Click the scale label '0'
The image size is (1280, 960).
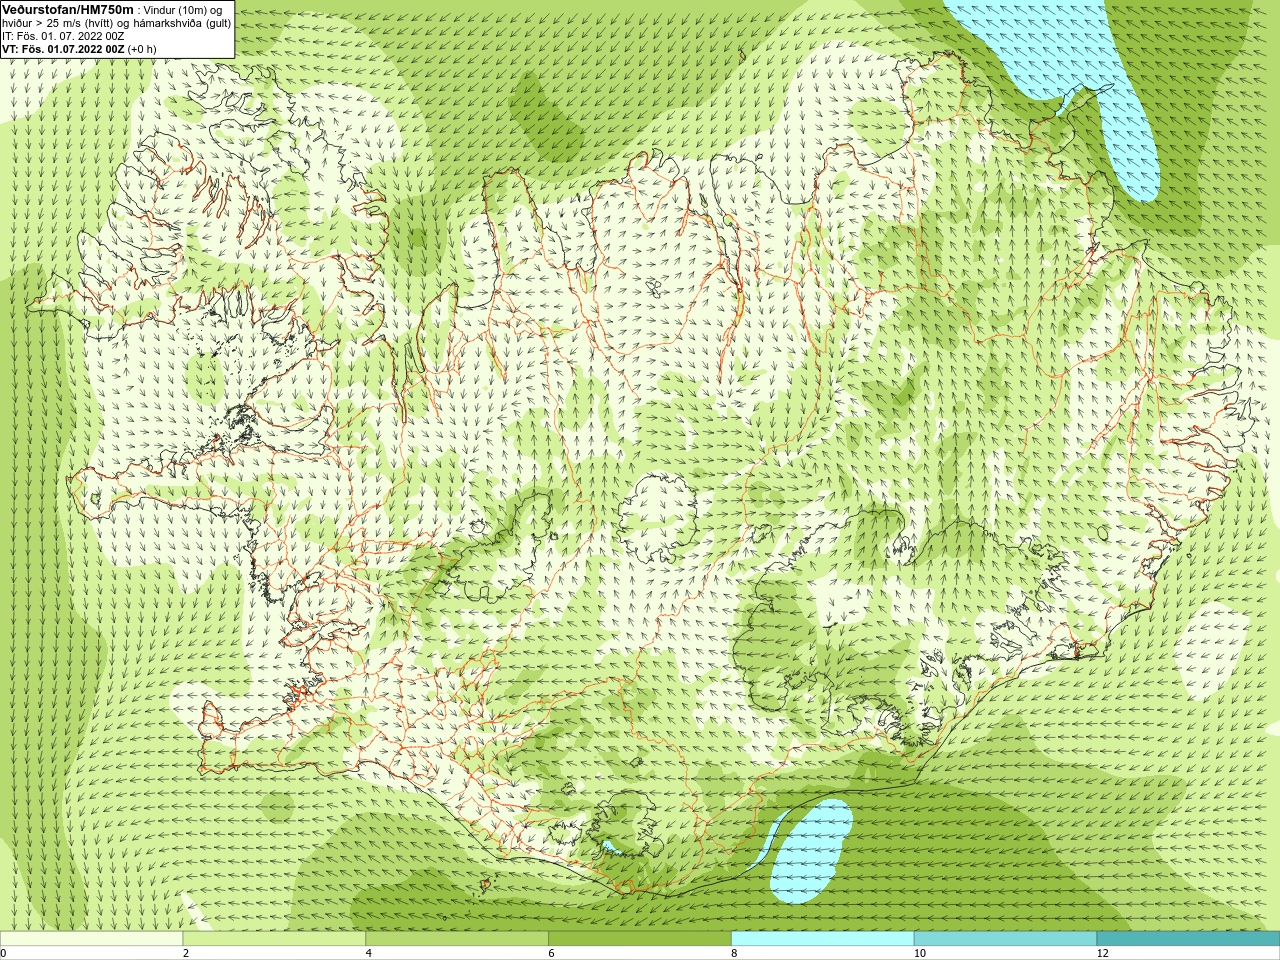click(4, 953)
